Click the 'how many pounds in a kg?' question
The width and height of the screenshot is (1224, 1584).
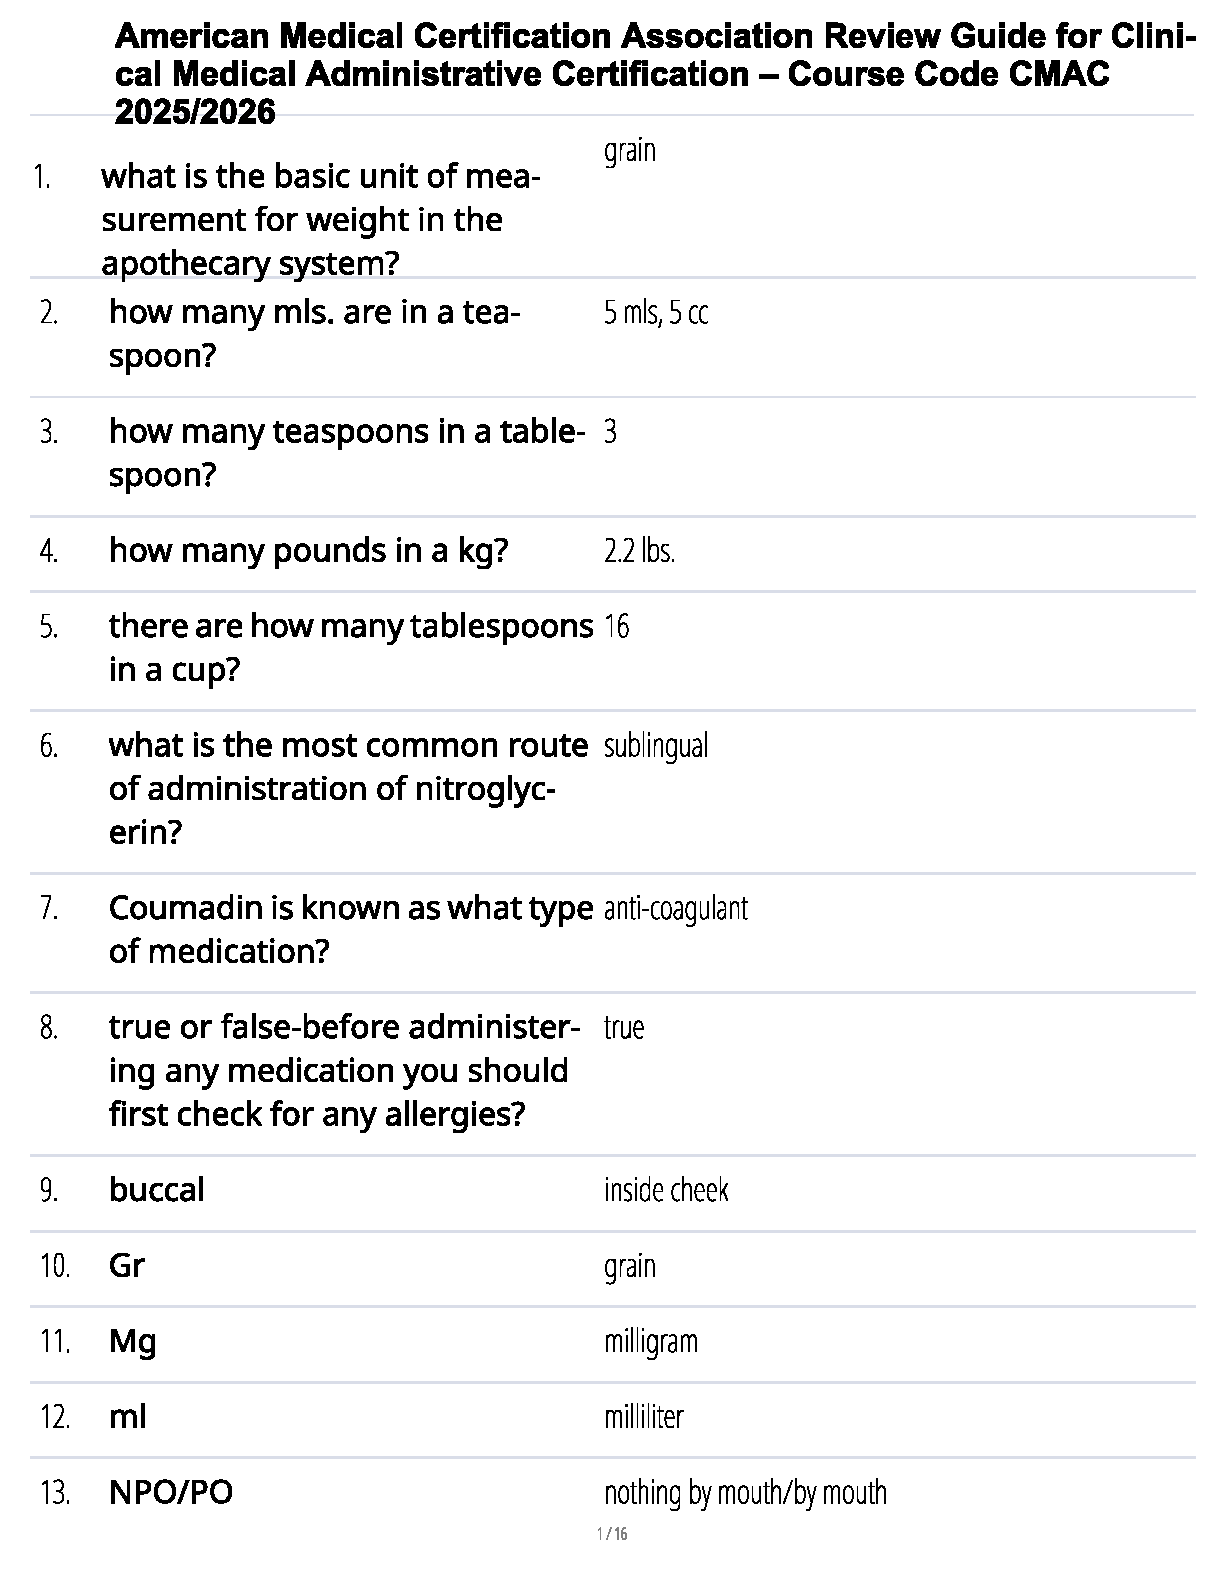308,551
